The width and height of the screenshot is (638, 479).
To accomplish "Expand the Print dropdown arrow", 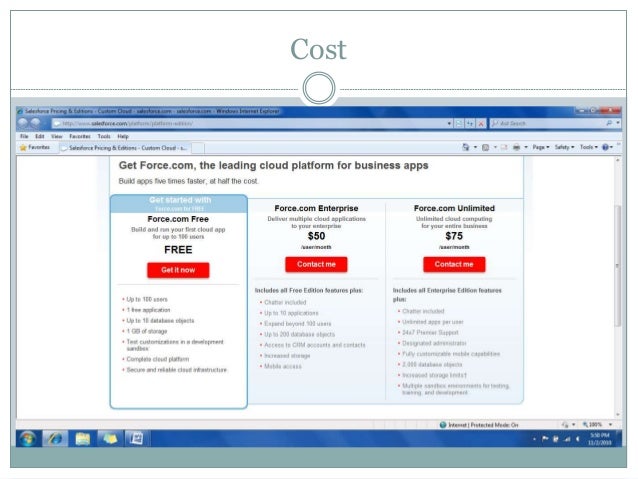I will point(526,147).
